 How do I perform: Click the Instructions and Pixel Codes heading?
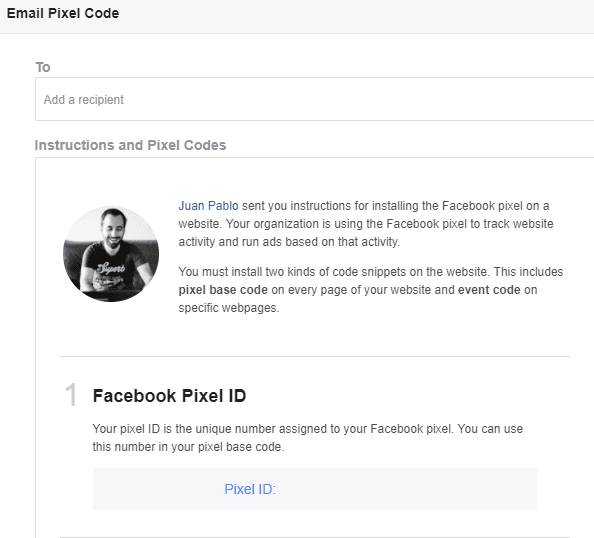[130, 145]
